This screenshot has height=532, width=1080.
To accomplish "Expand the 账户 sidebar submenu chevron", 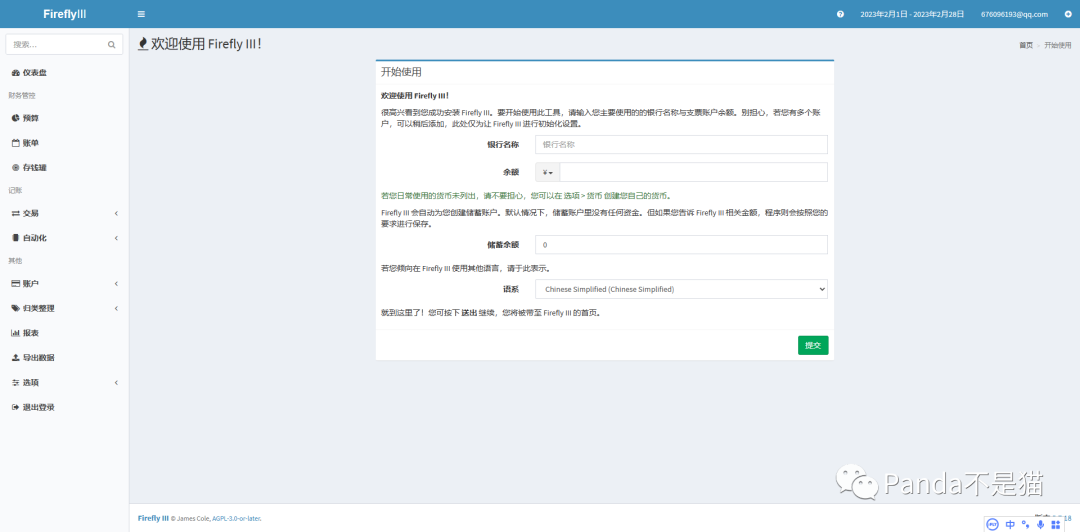I will click(116, 284).
